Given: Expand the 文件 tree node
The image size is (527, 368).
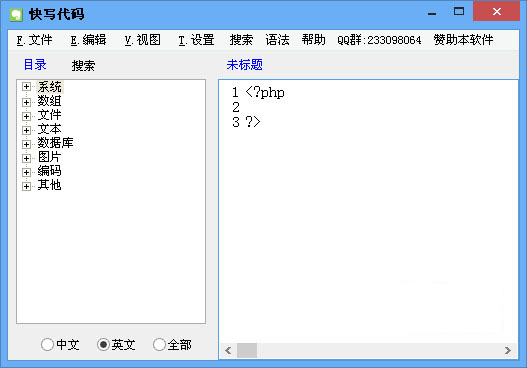Looking at the screenshot, I should click(x=26, y=116).
